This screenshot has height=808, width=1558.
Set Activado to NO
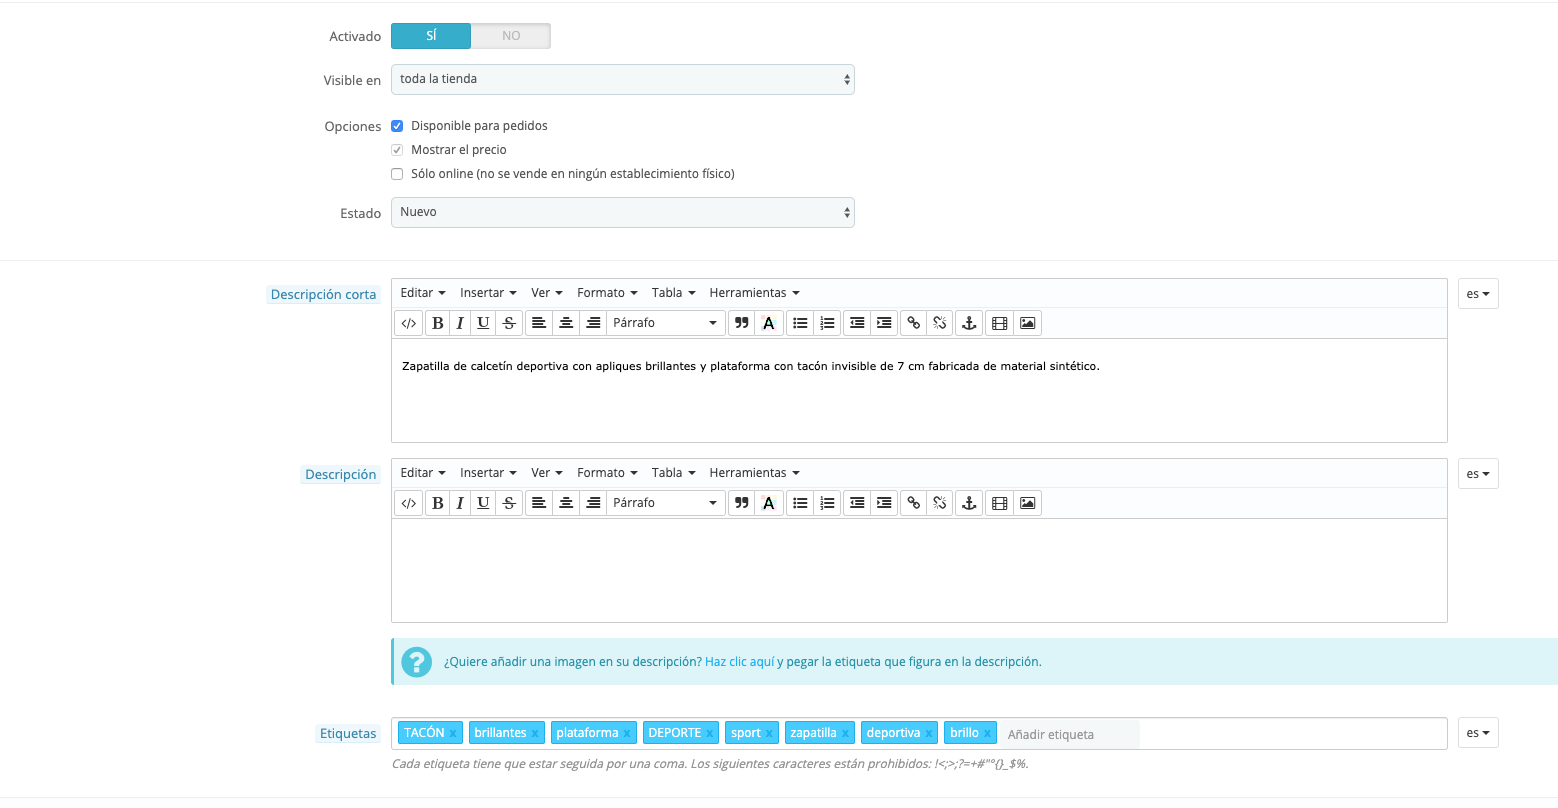pyautogui.click(x=511, y=36)
